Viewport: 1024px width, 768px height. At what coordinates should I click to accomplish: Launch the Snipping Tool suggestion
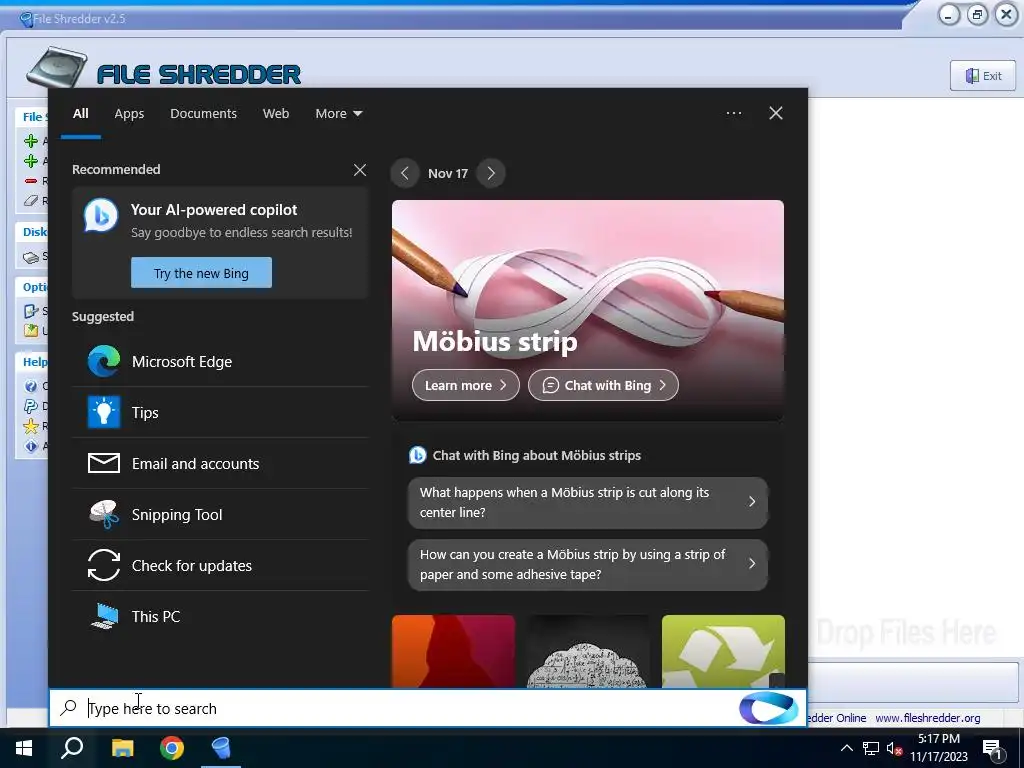click(x=220, y=515)
